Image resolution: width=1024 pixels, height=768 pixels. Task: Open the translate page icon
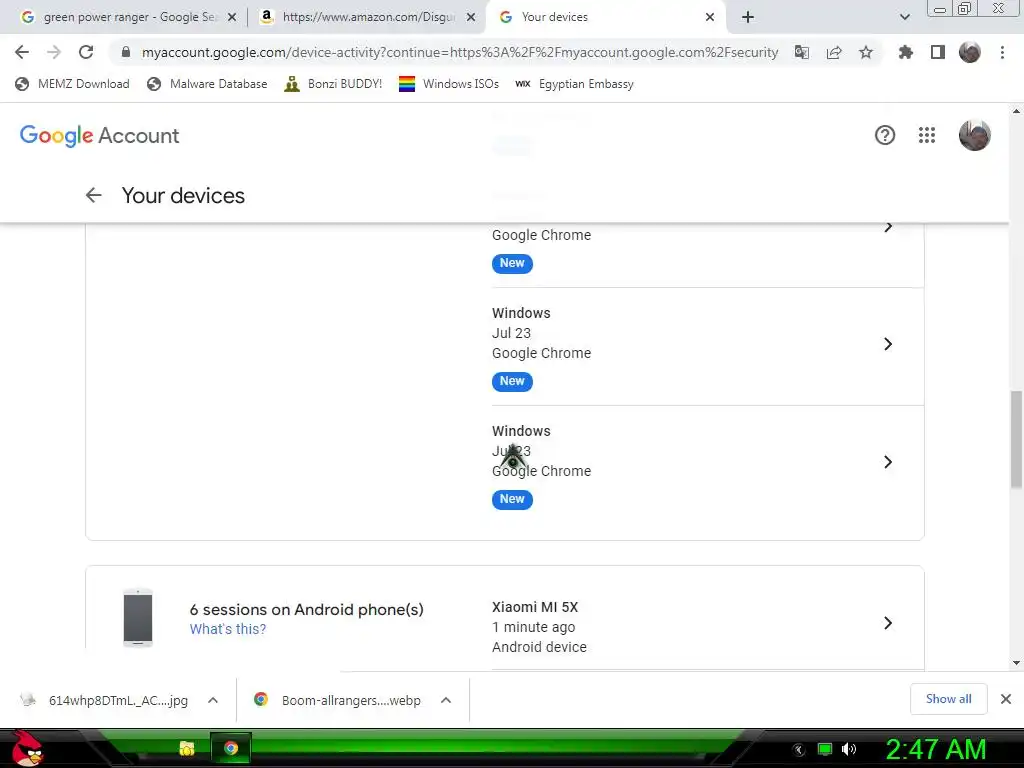coord(802,52)
